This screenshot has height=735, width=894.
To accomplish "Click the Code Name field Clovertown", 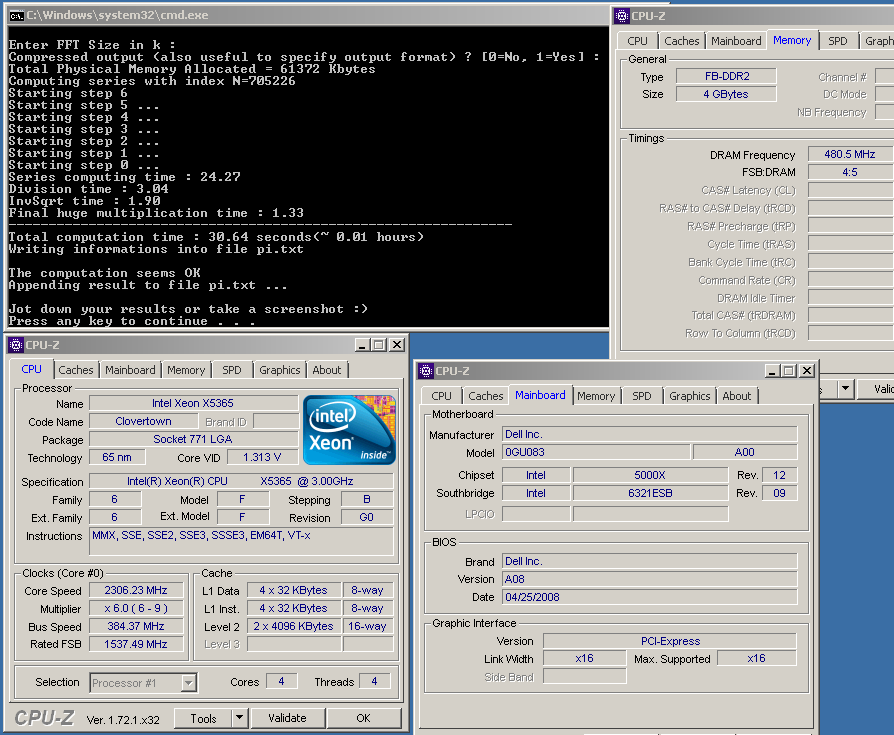I will (x=143, y=421).
